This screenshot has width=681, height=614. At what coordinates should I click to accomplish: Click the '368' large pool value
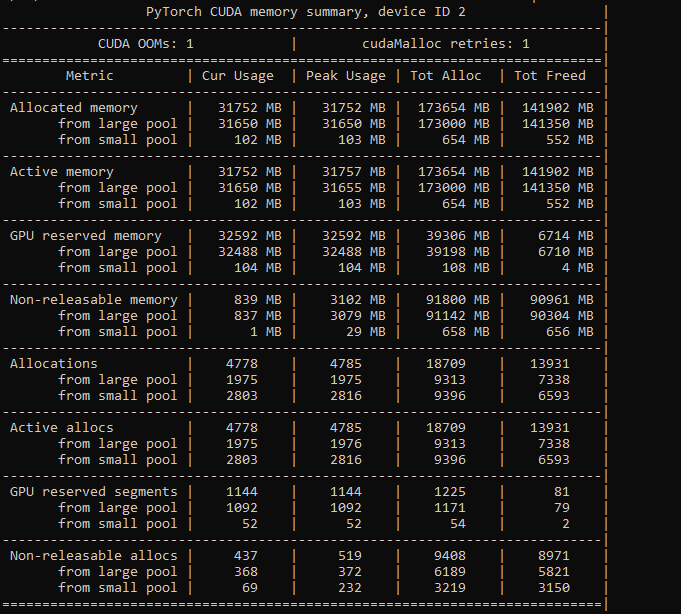(x=246, y=571)
